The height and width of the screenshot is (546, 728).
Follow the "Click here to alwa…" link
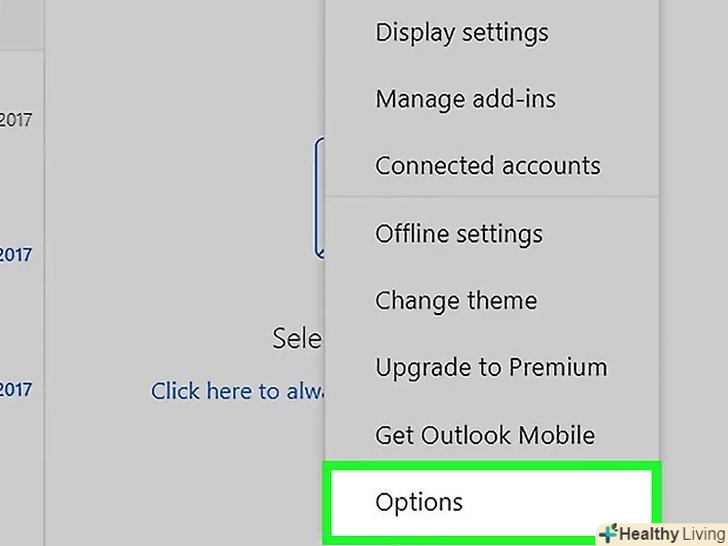coord(238,391)
